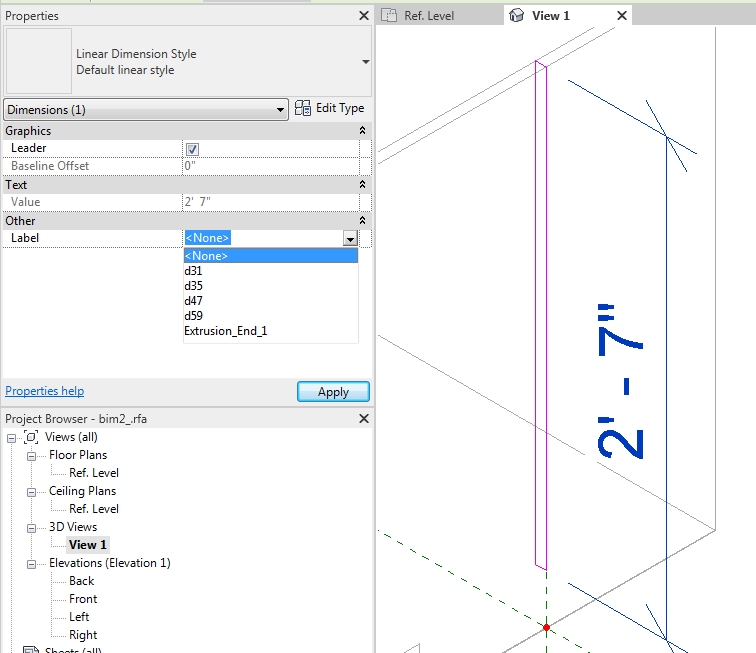Switch to the Ref. Level view tab
Screen dimensions: 756x653
pyautogui.click(x=429, y=16)
